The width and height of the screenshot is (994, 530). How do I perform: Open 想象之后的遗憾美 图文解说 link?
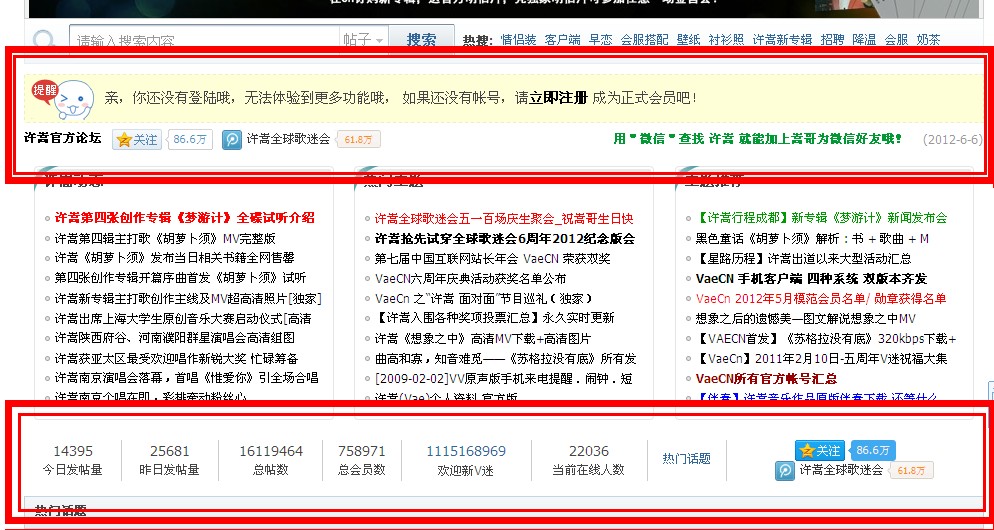(x=806, y=318)
